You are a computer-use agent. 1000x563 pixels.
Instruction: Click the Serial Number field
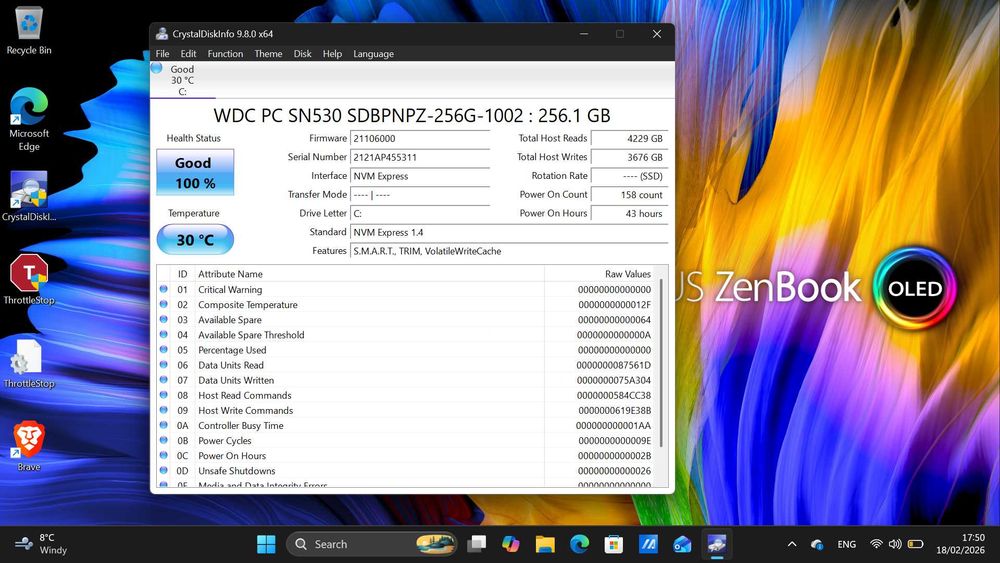(x=420, y=157)
